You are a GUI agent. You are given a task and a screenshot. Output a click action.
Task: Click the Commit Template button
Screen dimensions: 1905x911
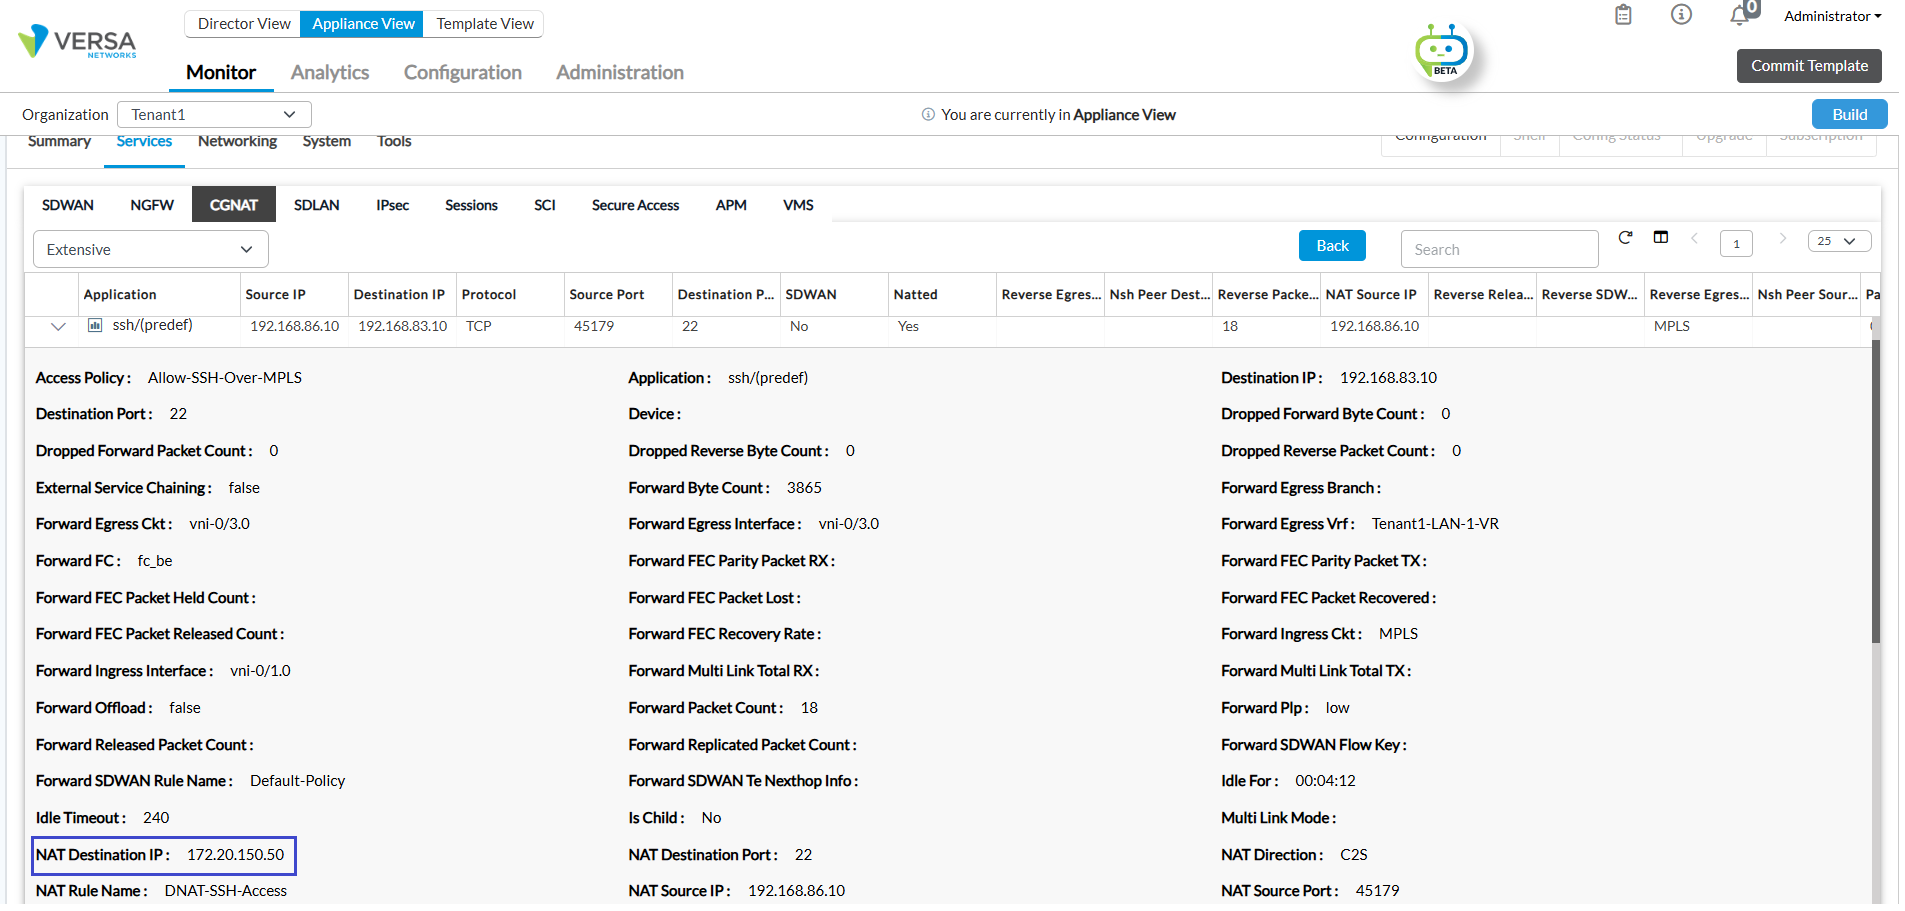tap(1809, 66)
